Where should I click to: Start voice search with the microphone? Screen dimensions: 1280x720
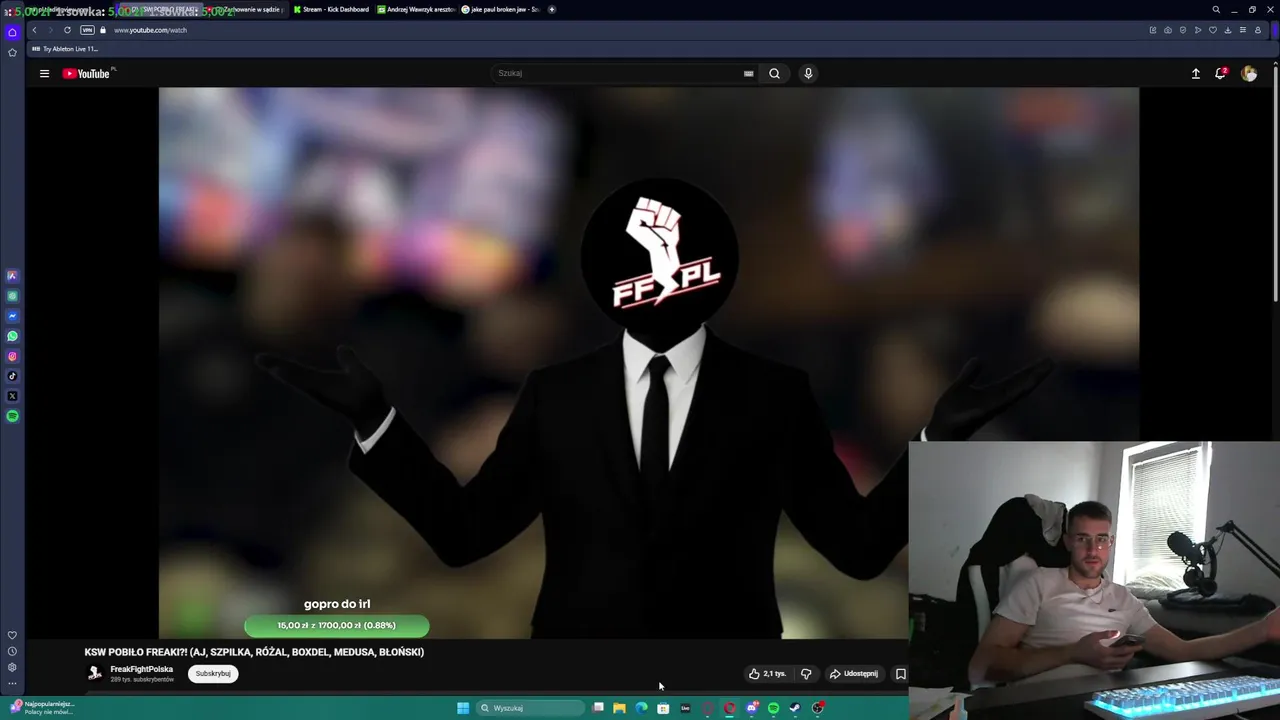coord(808,73)
